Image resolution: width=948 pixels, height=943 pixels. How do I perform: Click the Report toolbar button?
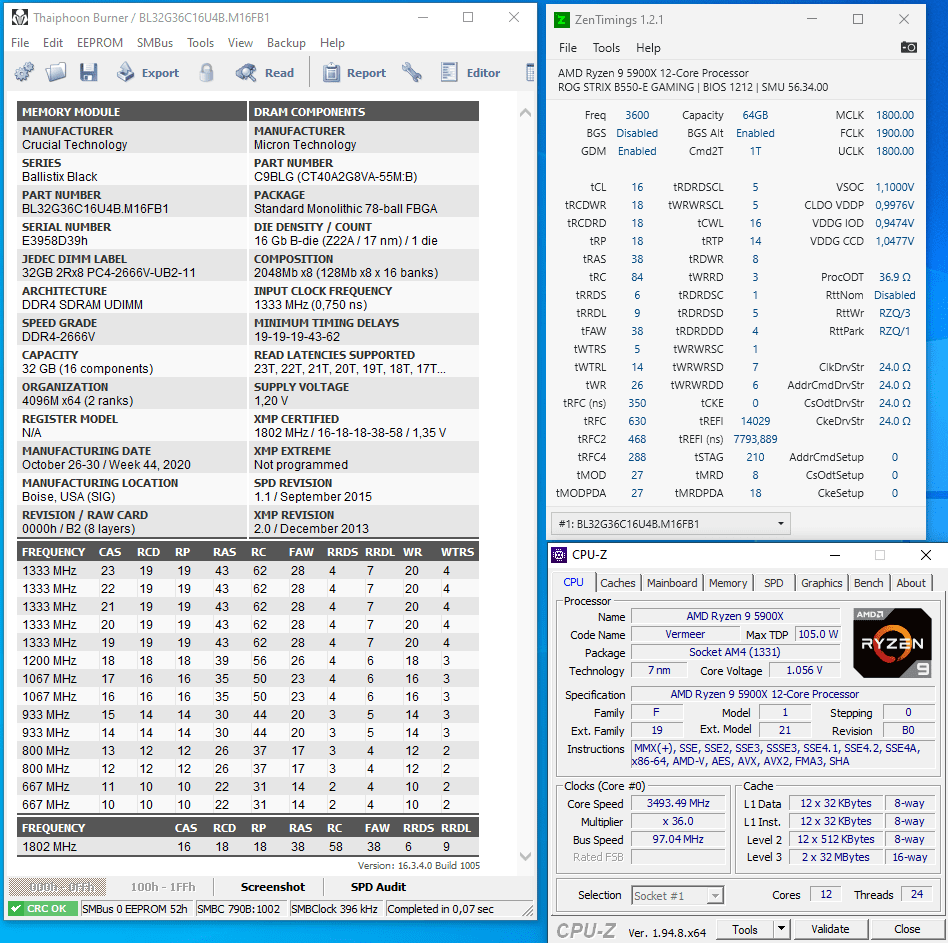click(x=354, y=73)
